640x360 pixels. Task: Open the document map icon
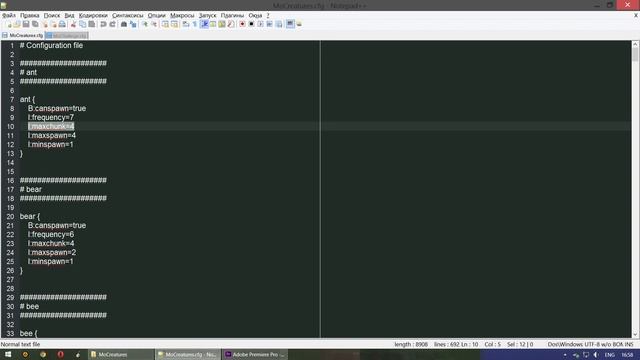[222, 24]
